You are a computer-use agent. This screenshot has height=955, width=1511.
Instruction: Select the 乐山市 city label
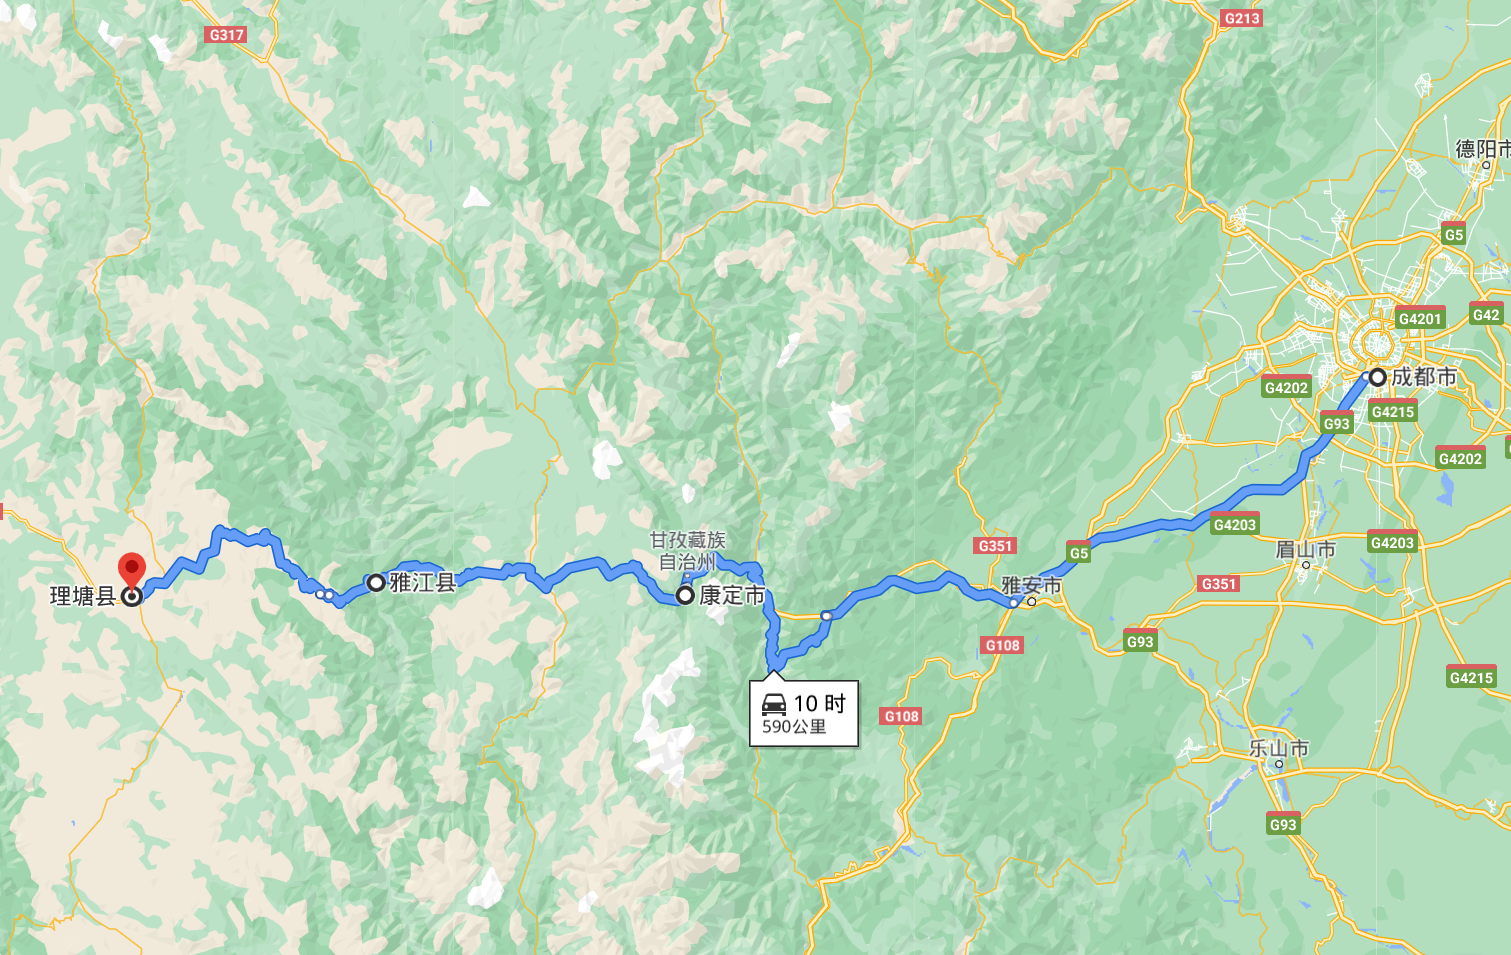point(1278,748)
